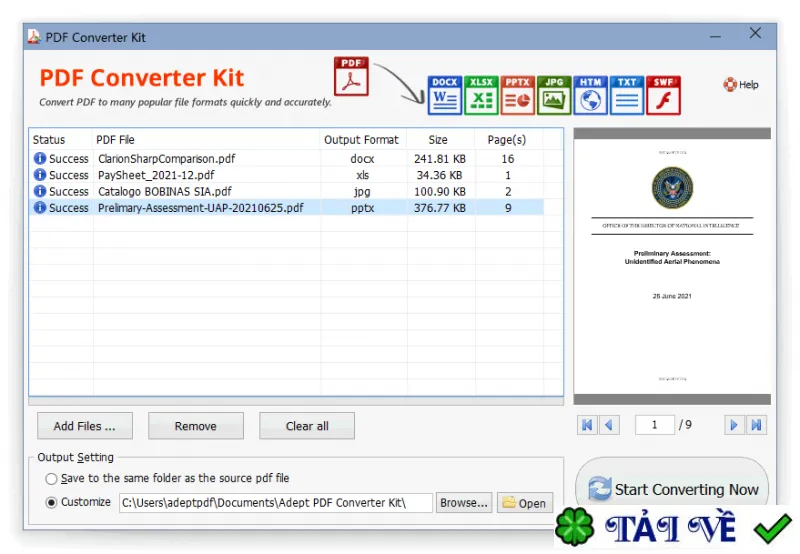Select the PaySheet_2021-12.pdf row
The height and width of the screenshot is (554, 800).
pos(286,175)
